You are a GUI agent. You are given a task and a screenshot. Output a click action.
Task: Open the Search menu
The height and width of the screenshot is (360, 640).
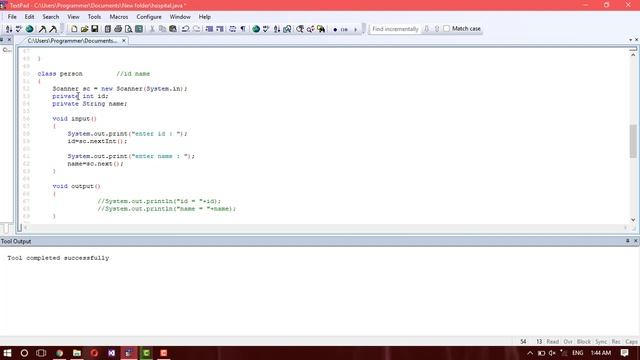(x=51, y=17)
